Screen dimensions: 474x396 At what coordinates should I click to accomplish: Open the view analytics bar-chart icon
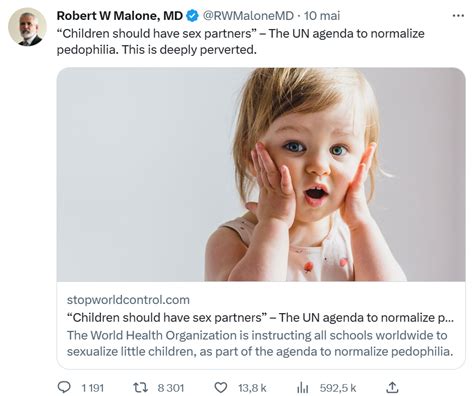302,387
